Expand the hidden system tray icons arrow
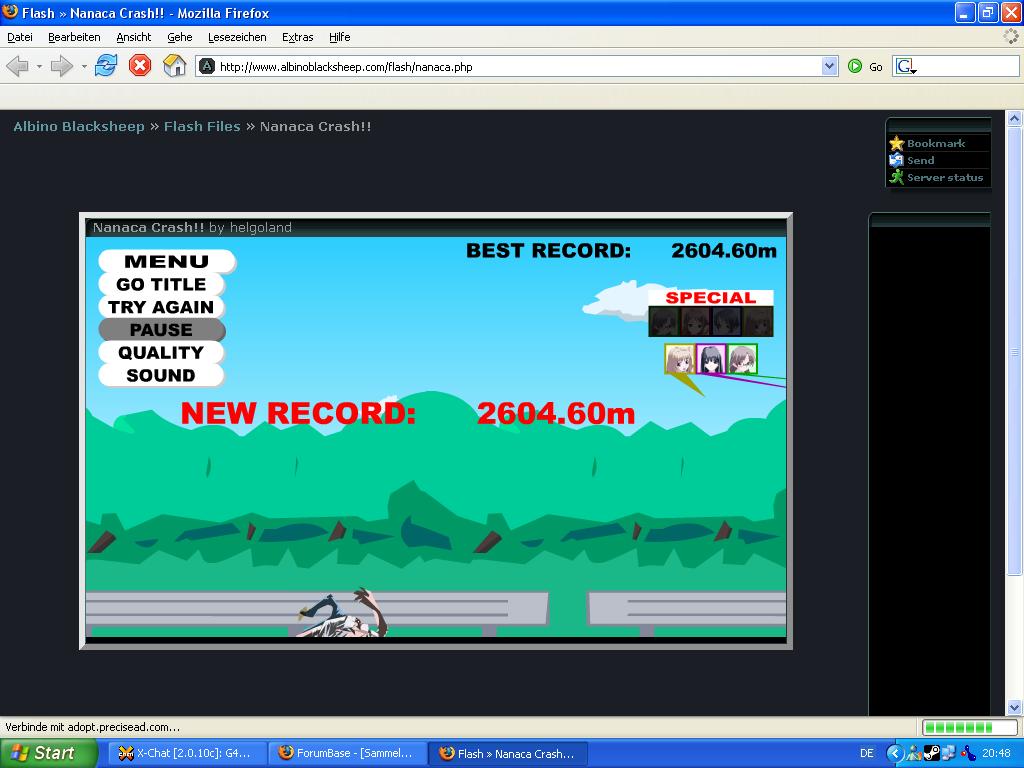This screenshot has height=768, width=1024. coord(895,753)
